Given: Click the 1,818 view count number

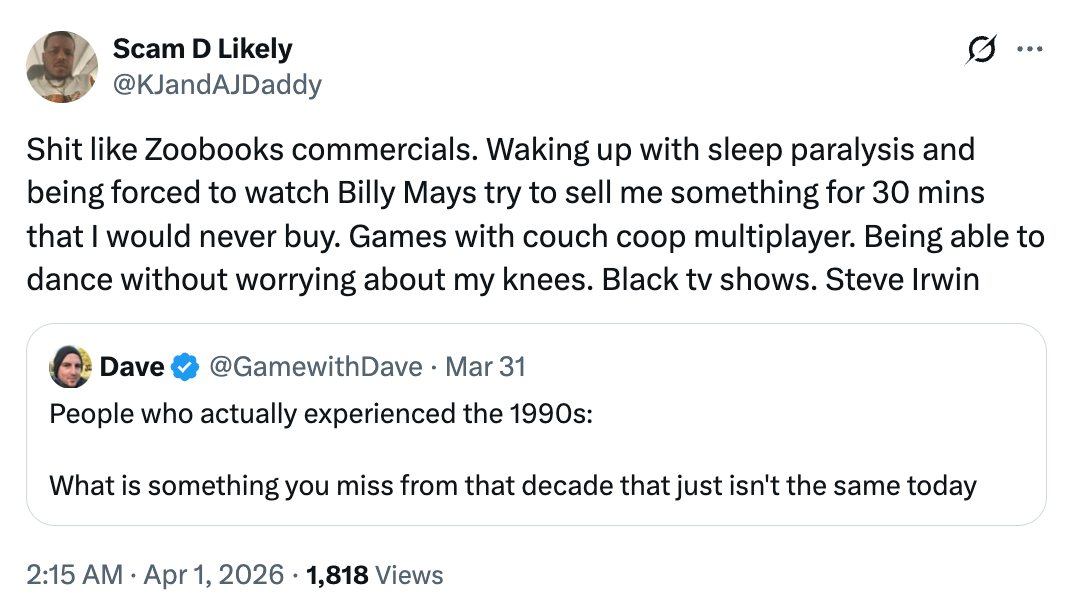Looking at the screenshot, I should pyautogui.click(x=338, y=575).
